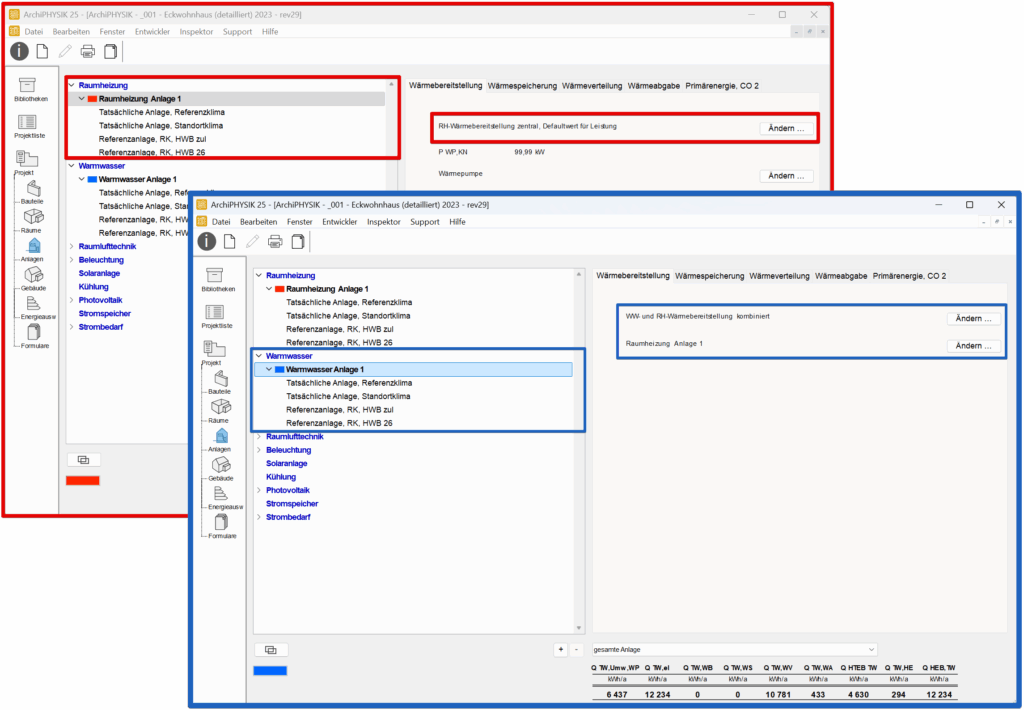Click Ändern next to Raumheizung Anlage 1

point(973,346)
